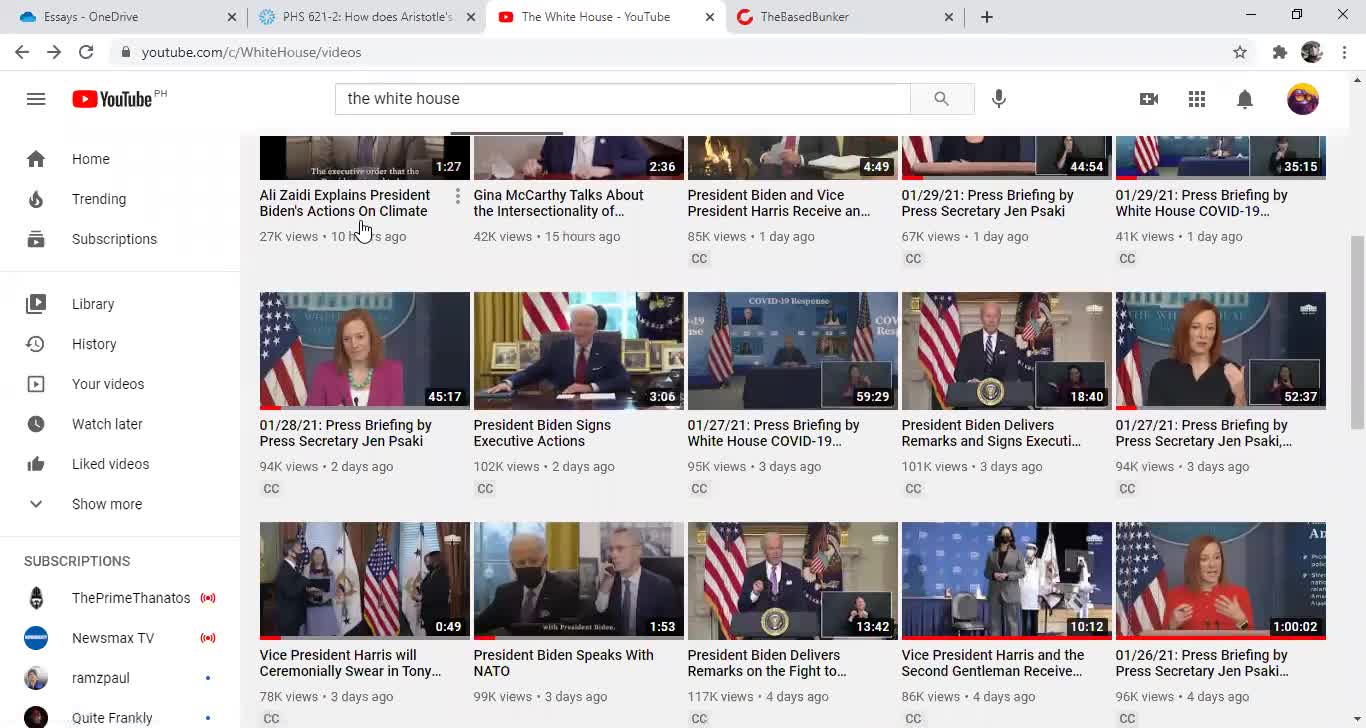1366x728 pixels.
Task: Open Newsmax TV subscription channel
Action: (120, 638)
